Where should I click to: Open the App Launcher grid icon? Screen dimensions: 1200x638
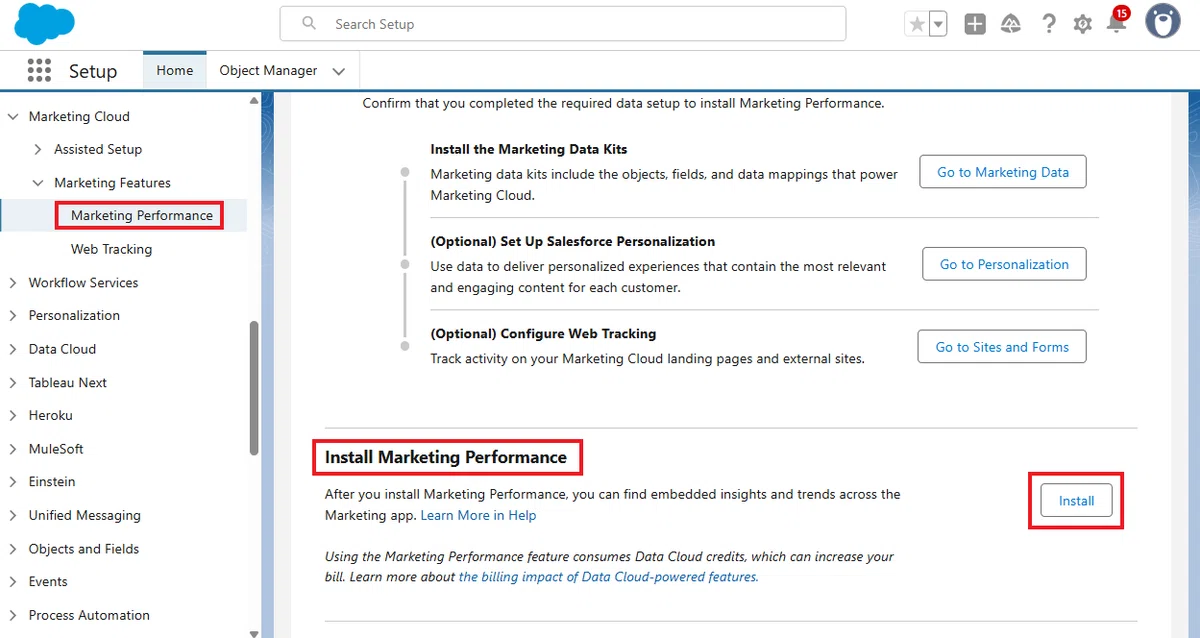pos(39,70)
